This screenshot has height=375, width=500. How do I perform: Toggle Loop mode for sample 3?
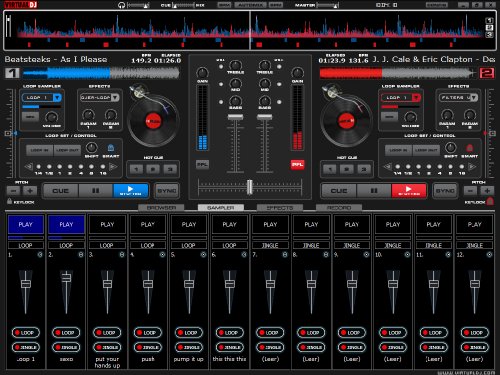tap(107, 332)
